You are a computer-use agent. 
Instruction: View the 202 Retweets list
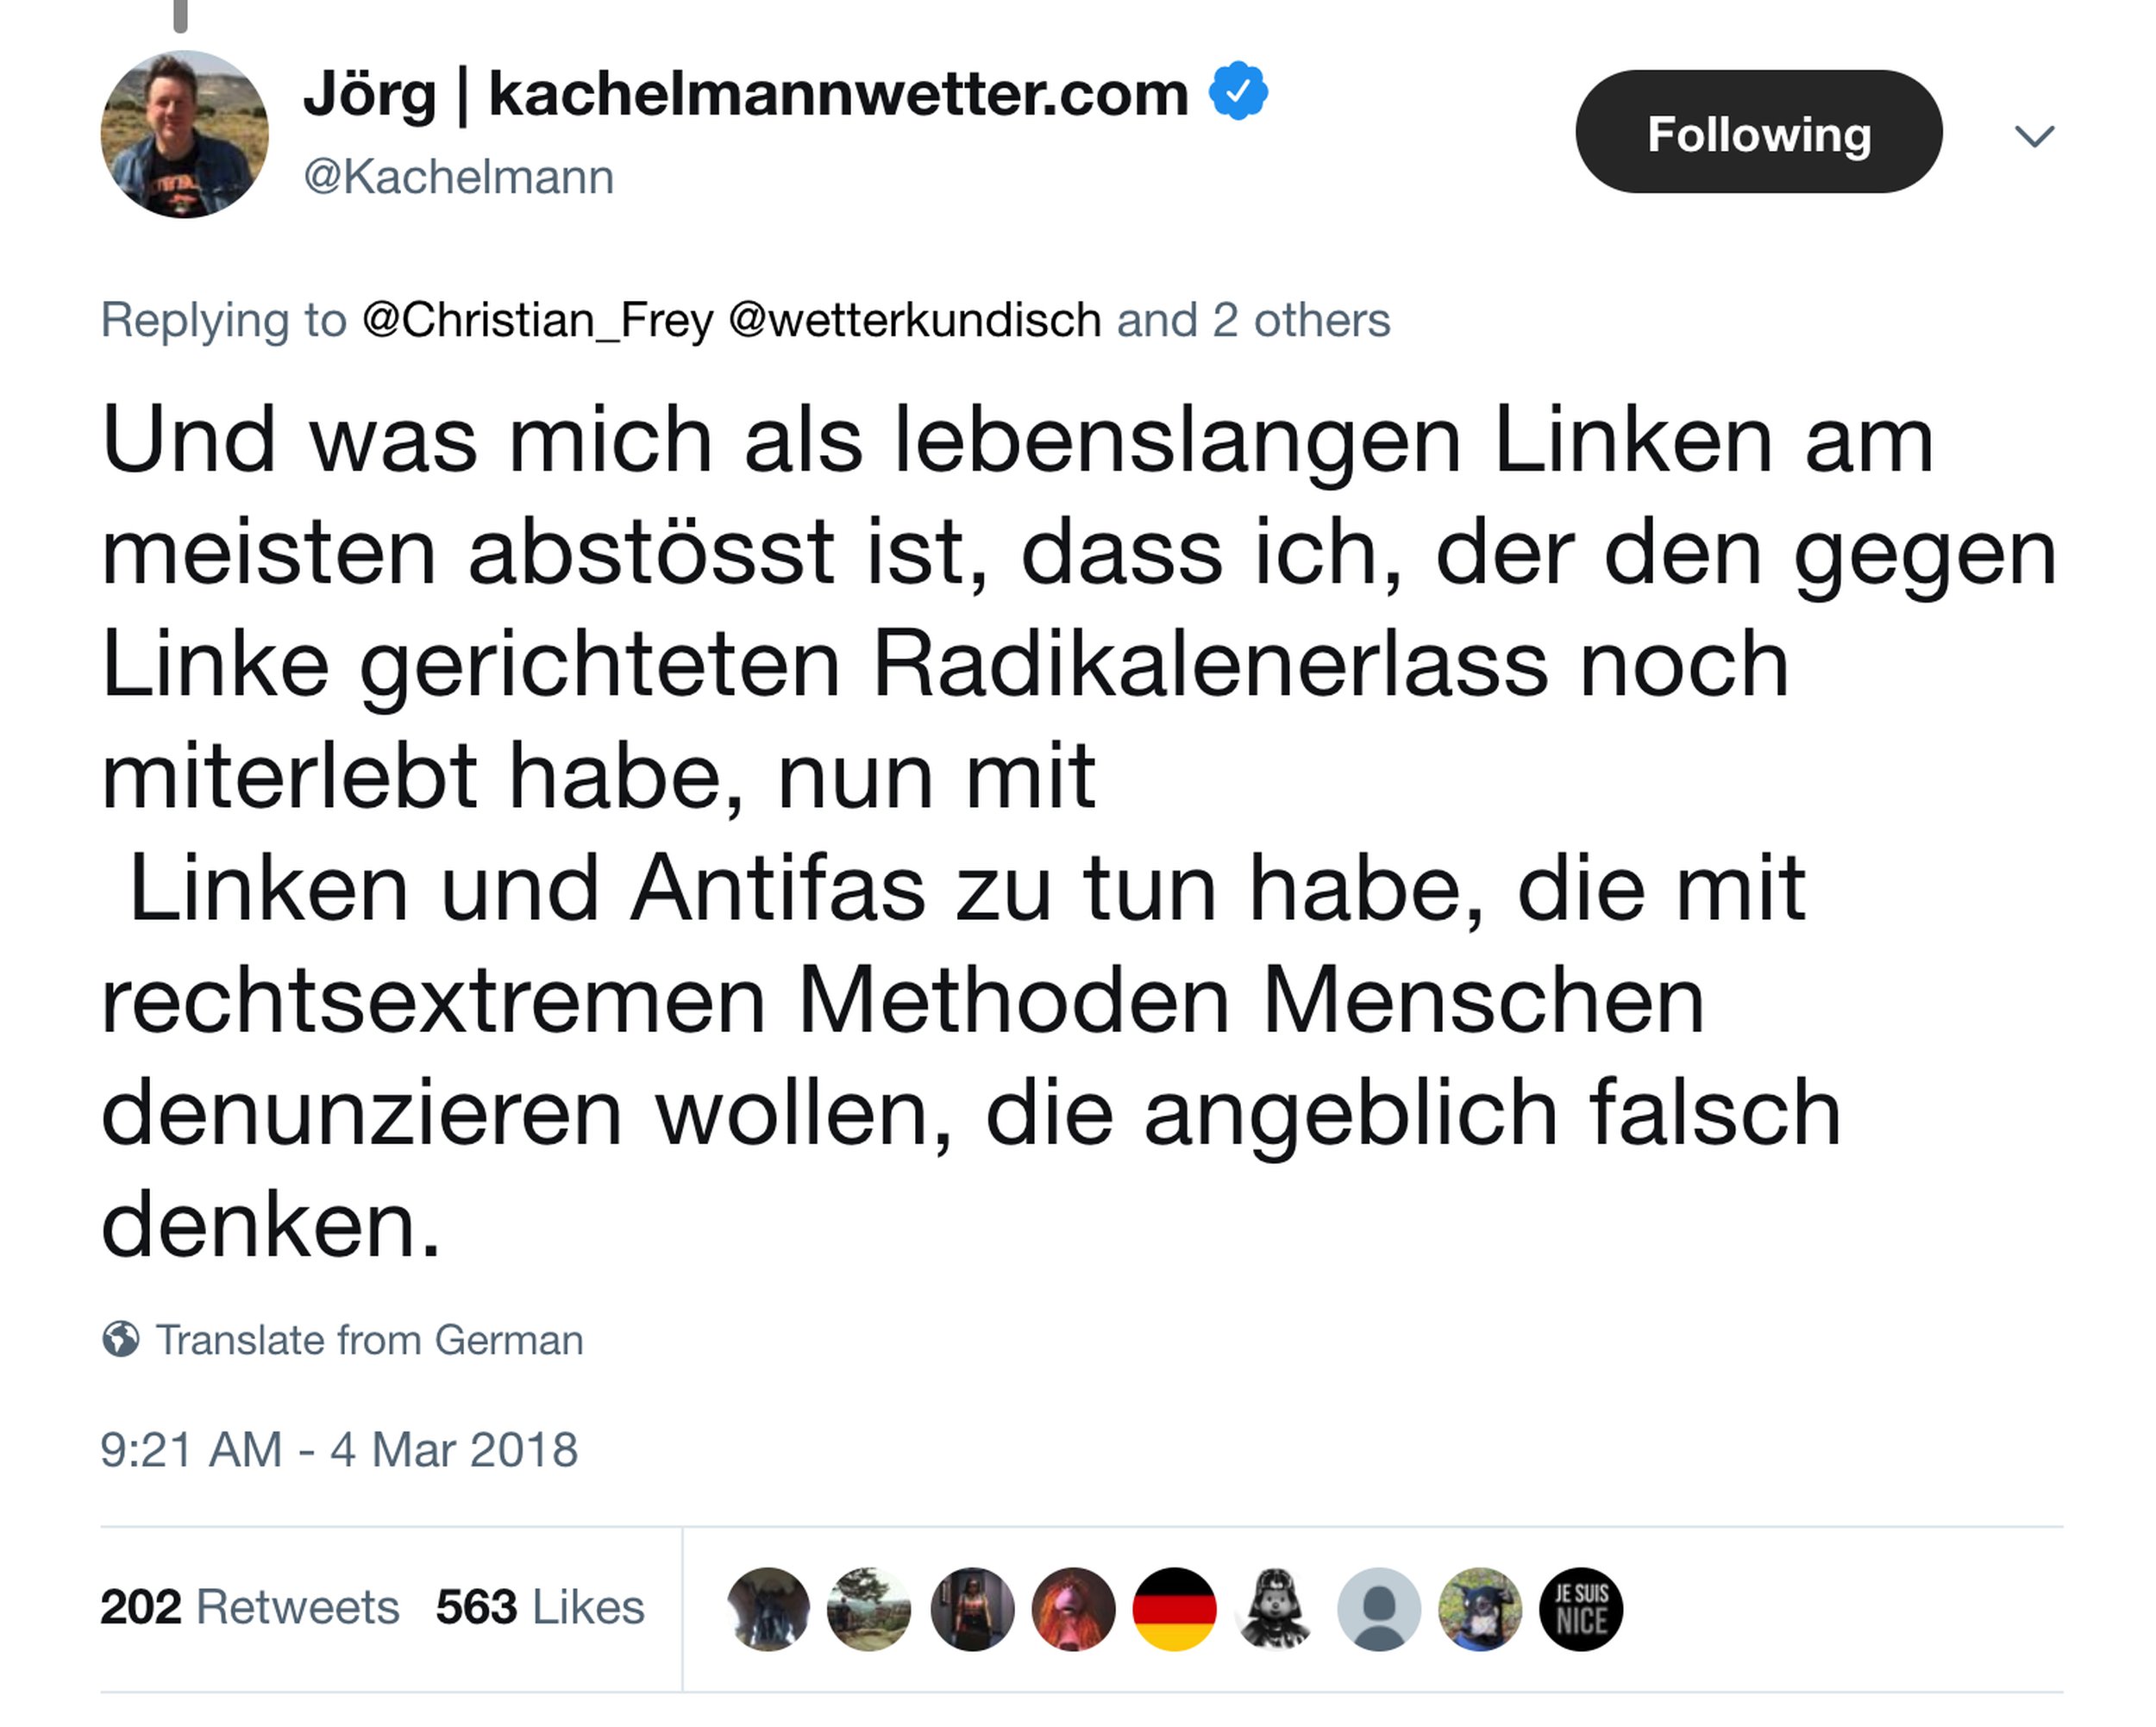[250, 1607]
